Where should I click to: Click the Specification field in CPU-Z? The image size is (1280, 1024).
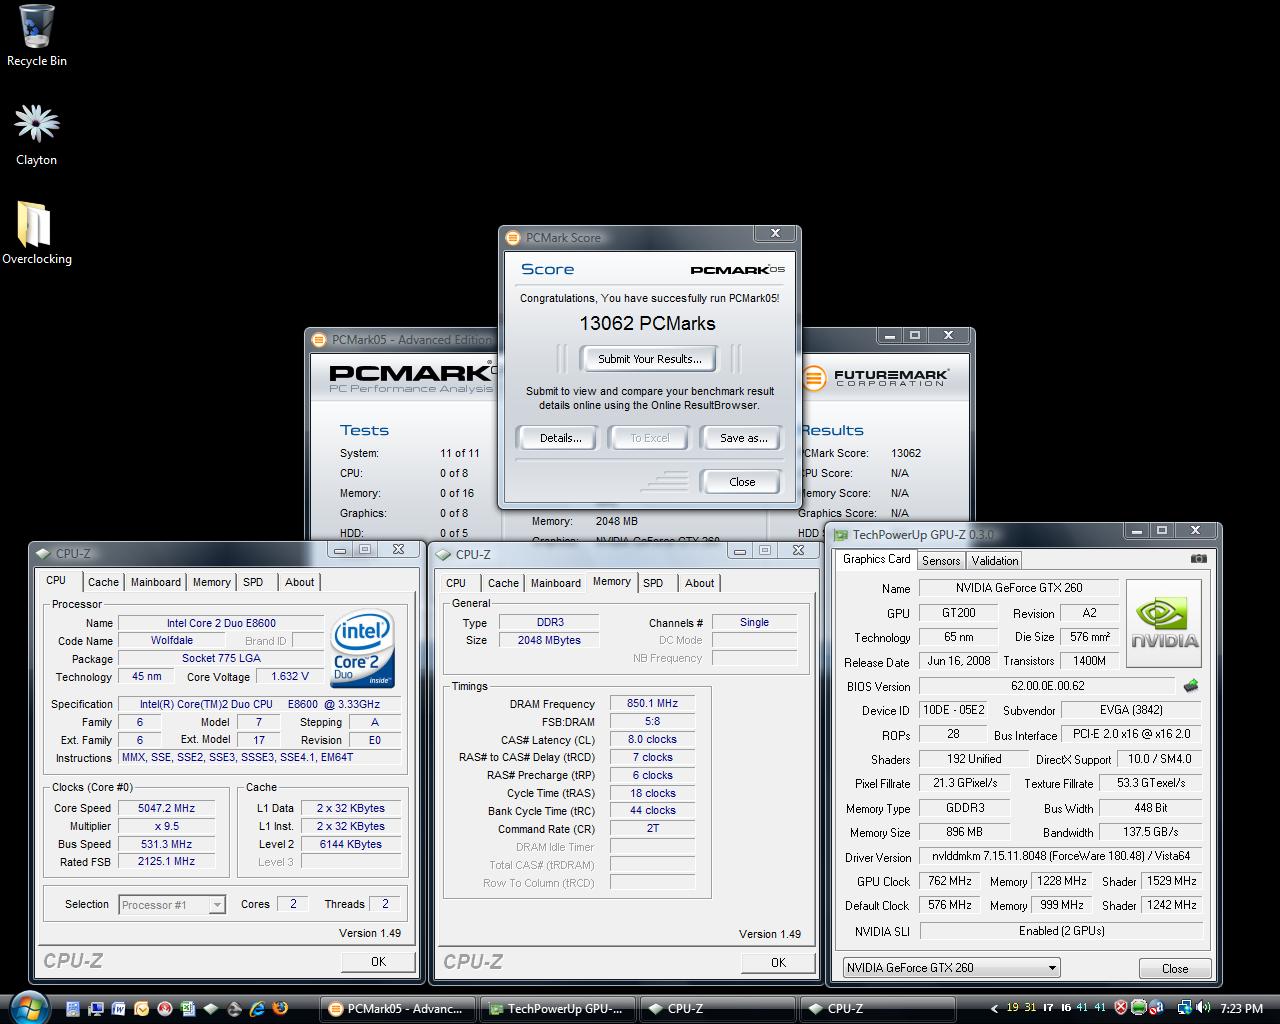pyautogui.click(x=260, y=704)
